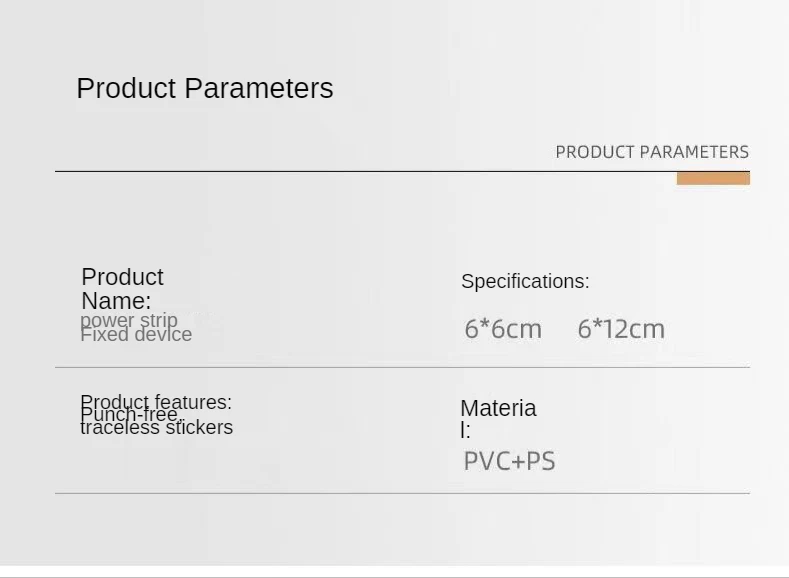Click the wrapped "l:" under Materia
The width and height of the screenshot is (789, 578).
coord(465,431)
